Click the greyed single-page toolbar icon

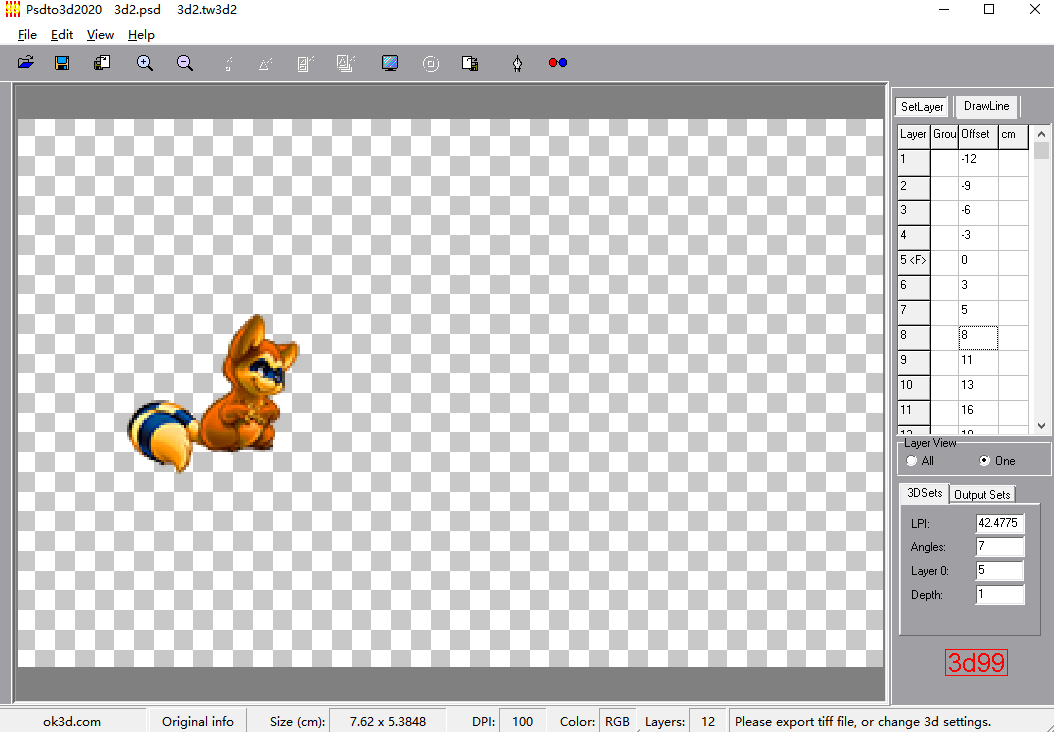coord(305,64)
